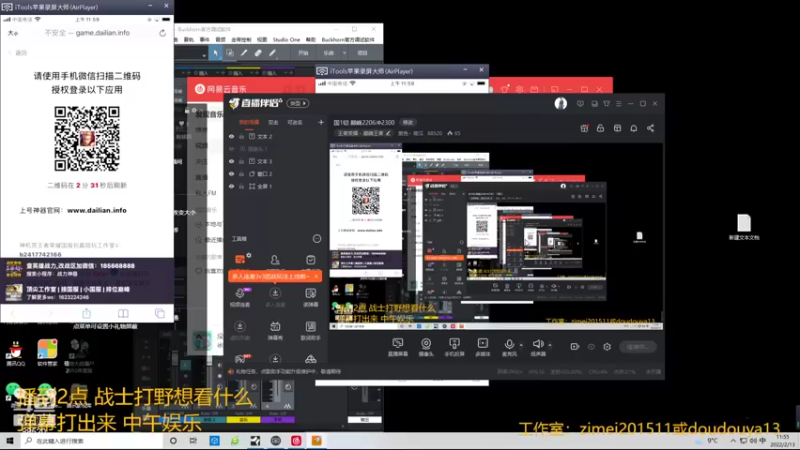Open tabs icon in phone browser bar
This screenshot has height=450, width=800.
[160, 313]
